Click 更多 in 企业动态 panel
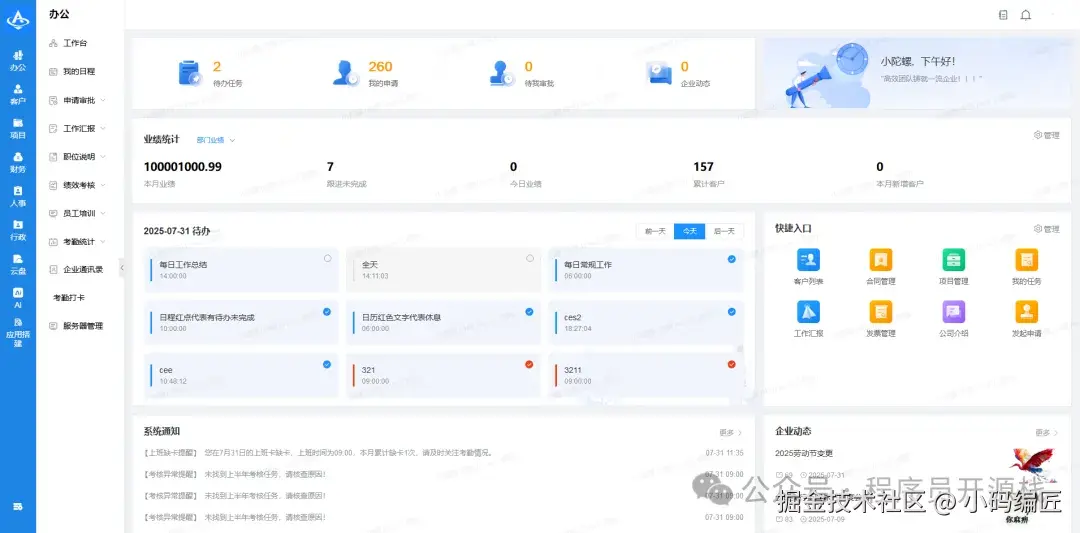Image resolution: width=1080 pixels, height=533 pixels. (x=1047, y=433)
